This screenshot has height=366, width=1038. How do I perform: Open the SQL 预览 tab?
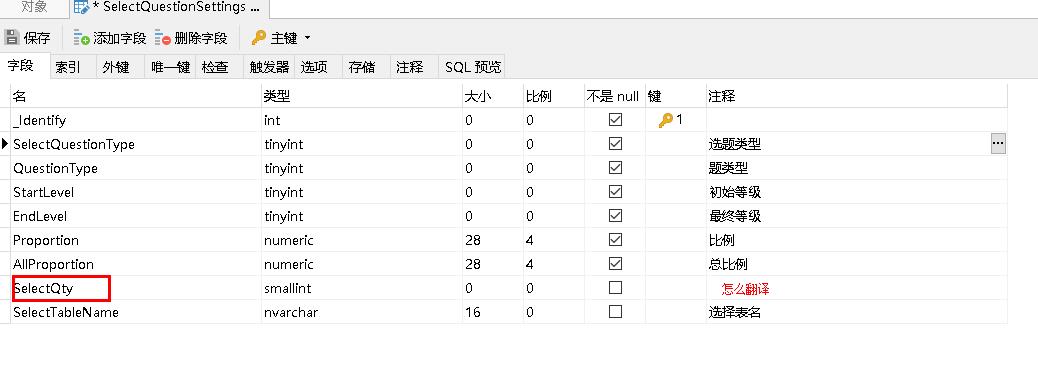(473, 67)
